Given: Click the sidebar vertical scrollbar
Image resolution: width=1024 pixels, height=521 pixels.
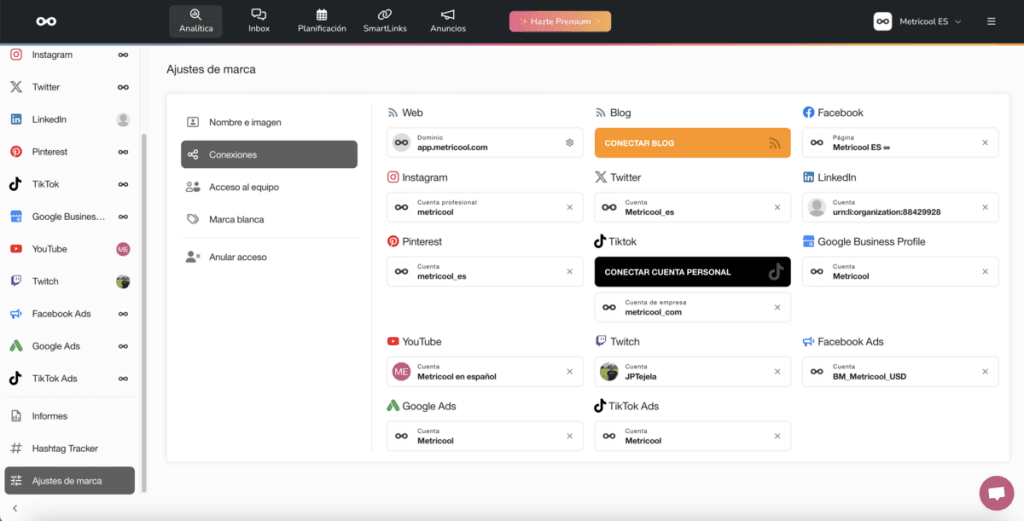Looking at the screenshot, I should pyautogui.click(x=144, y=313).
